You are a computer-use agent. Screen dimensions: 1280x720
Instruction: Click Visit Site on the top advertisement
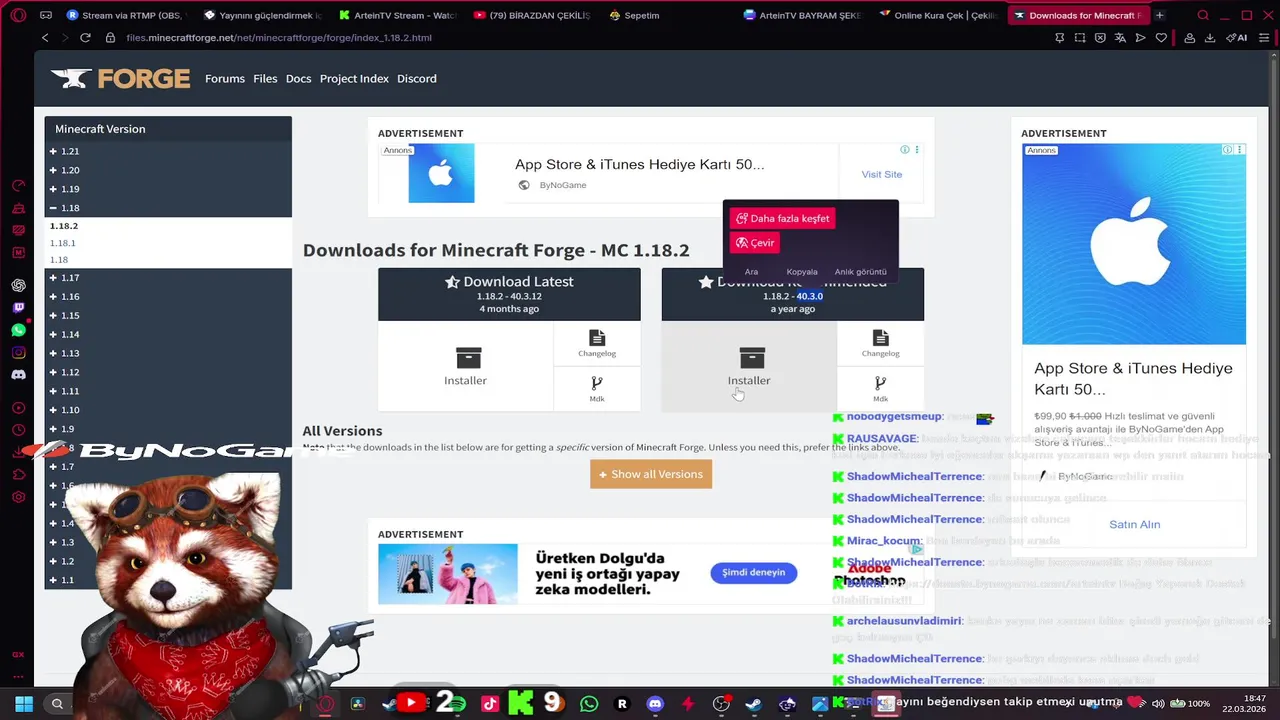pos(882,174)
